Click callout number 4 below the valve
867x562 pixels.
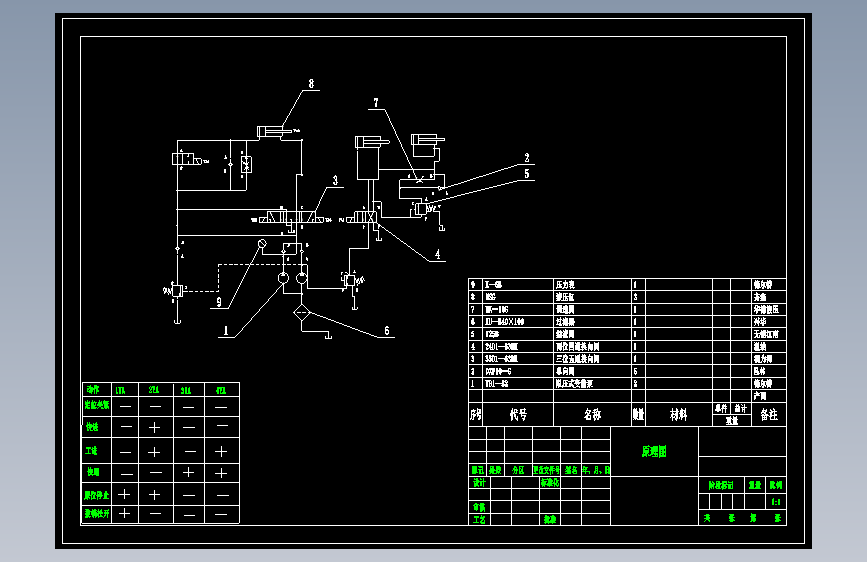[438, 254]
